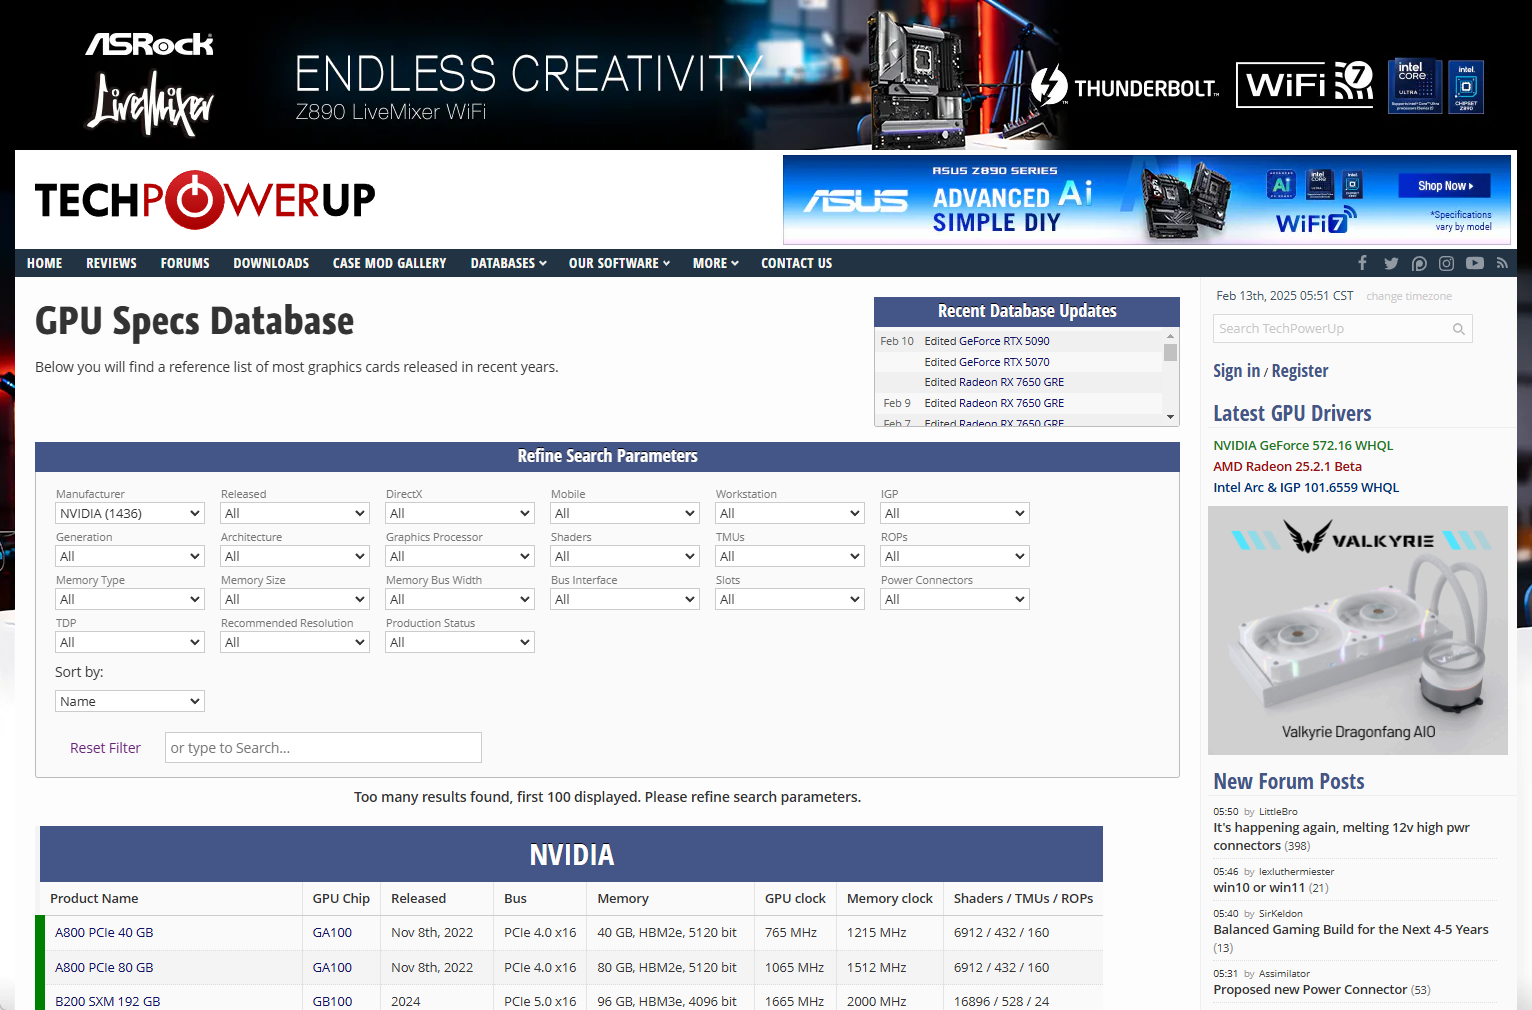The image size is (1532, 1010).
Task: Click the Instagram icon in navbar
Action: pos(1446,263)
